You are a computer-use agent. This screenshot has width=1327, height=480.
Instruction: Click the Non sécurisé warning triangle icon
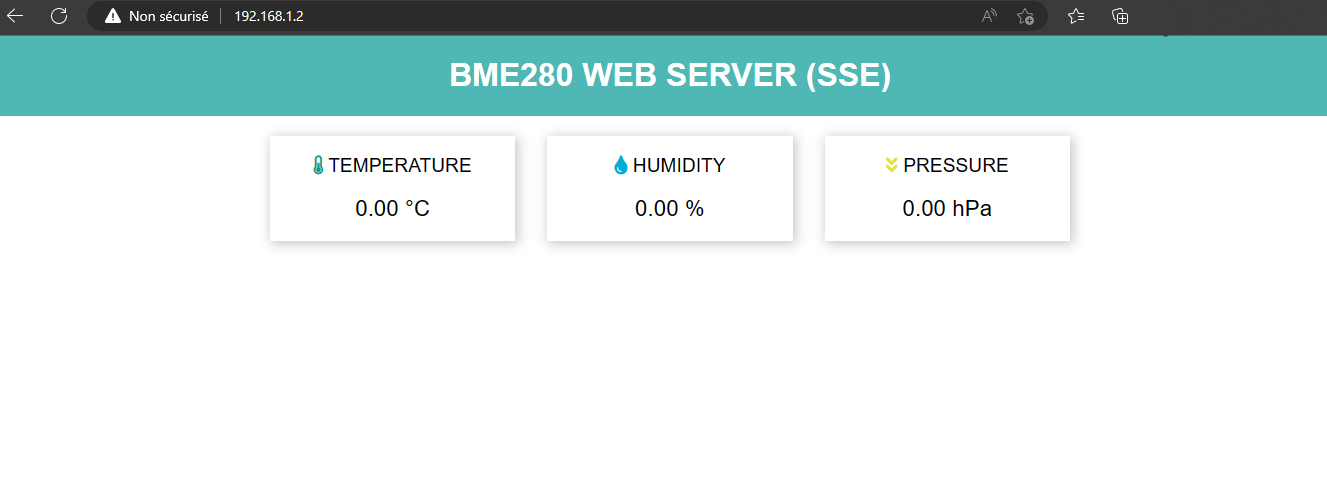click(x=113, y=16)
